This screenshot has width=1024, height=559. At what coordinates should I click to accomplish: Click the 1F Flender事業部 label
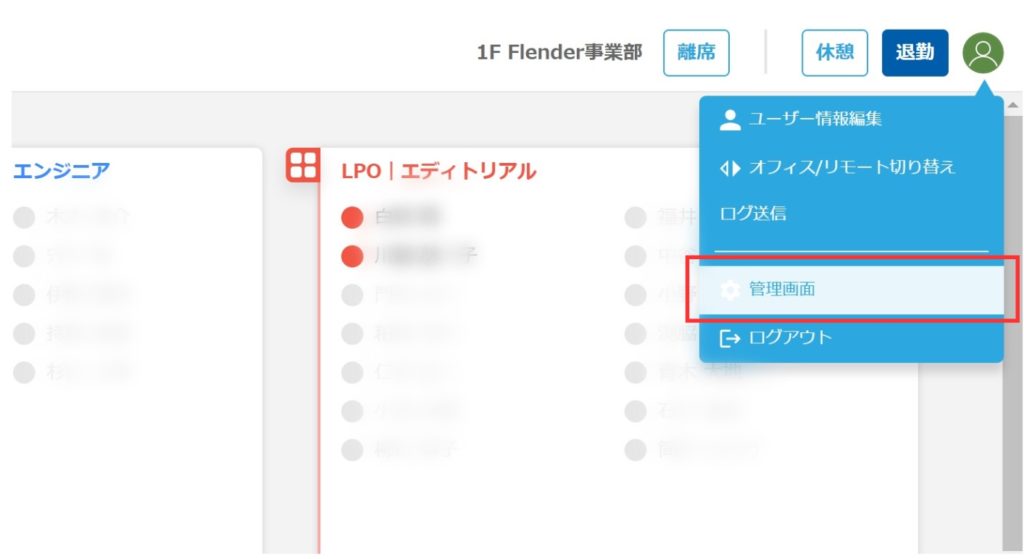(559, 53)
